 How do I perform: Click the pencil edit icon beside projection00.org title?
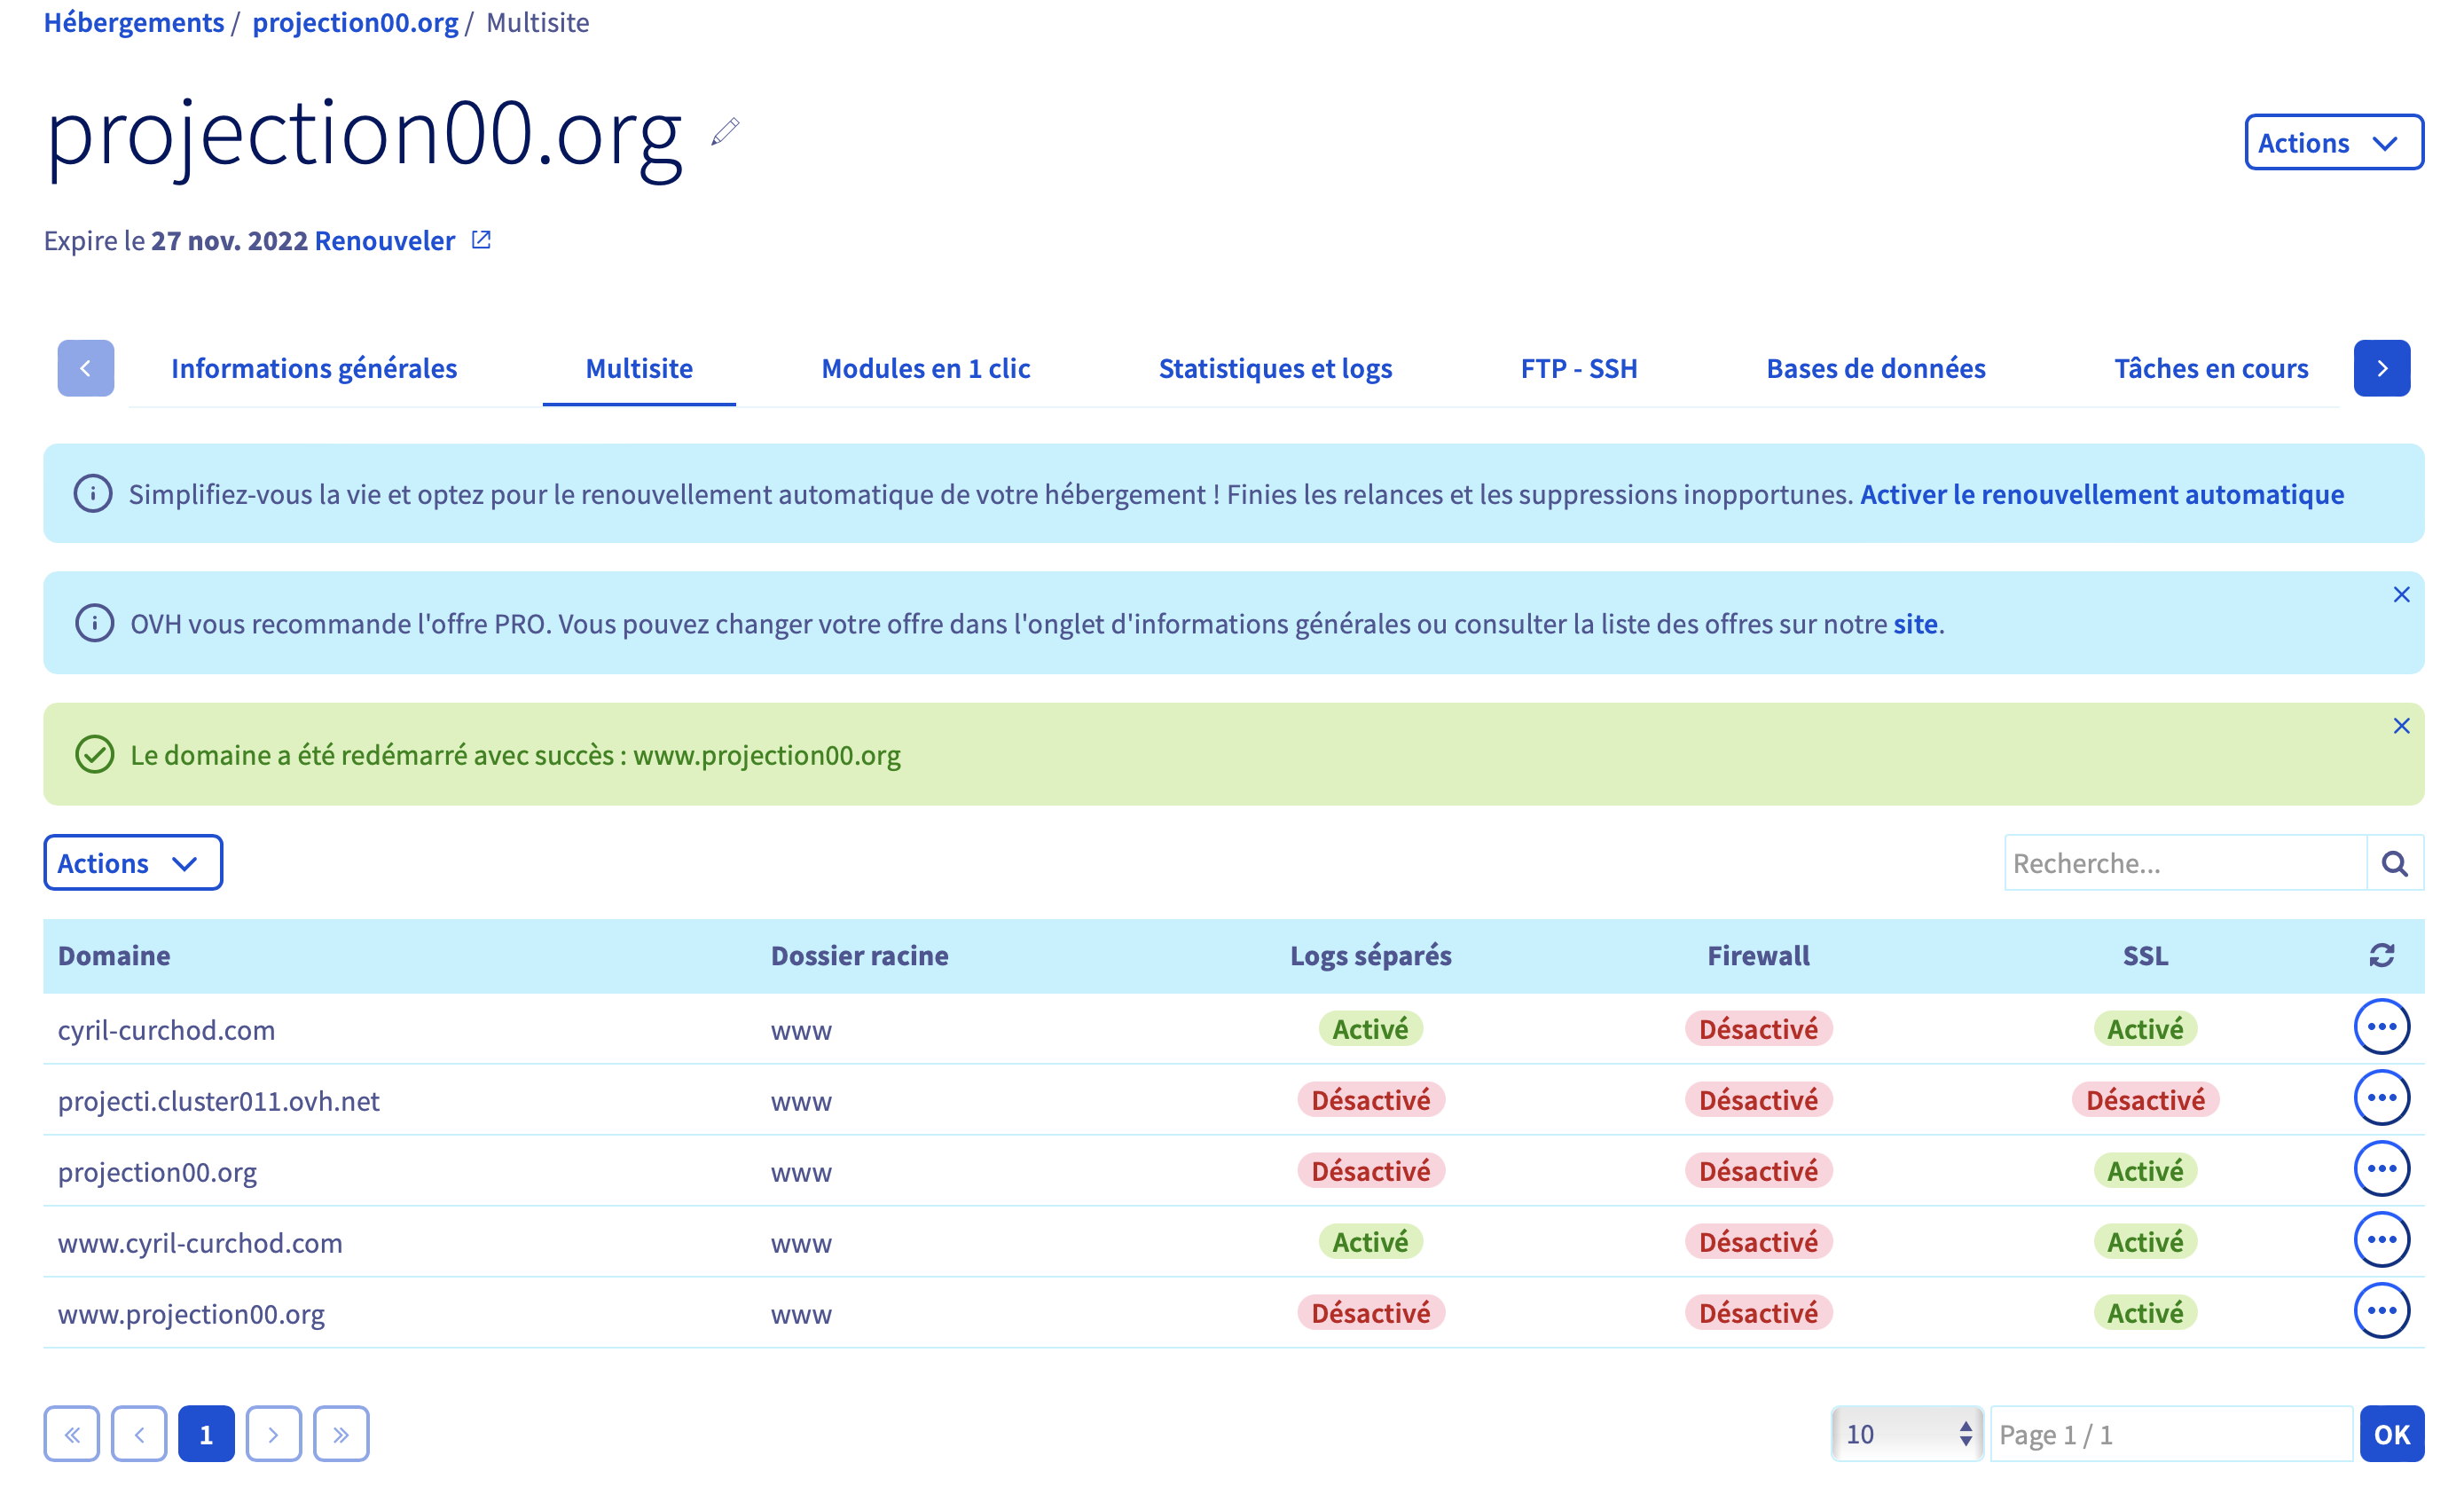tap(725, 131)
